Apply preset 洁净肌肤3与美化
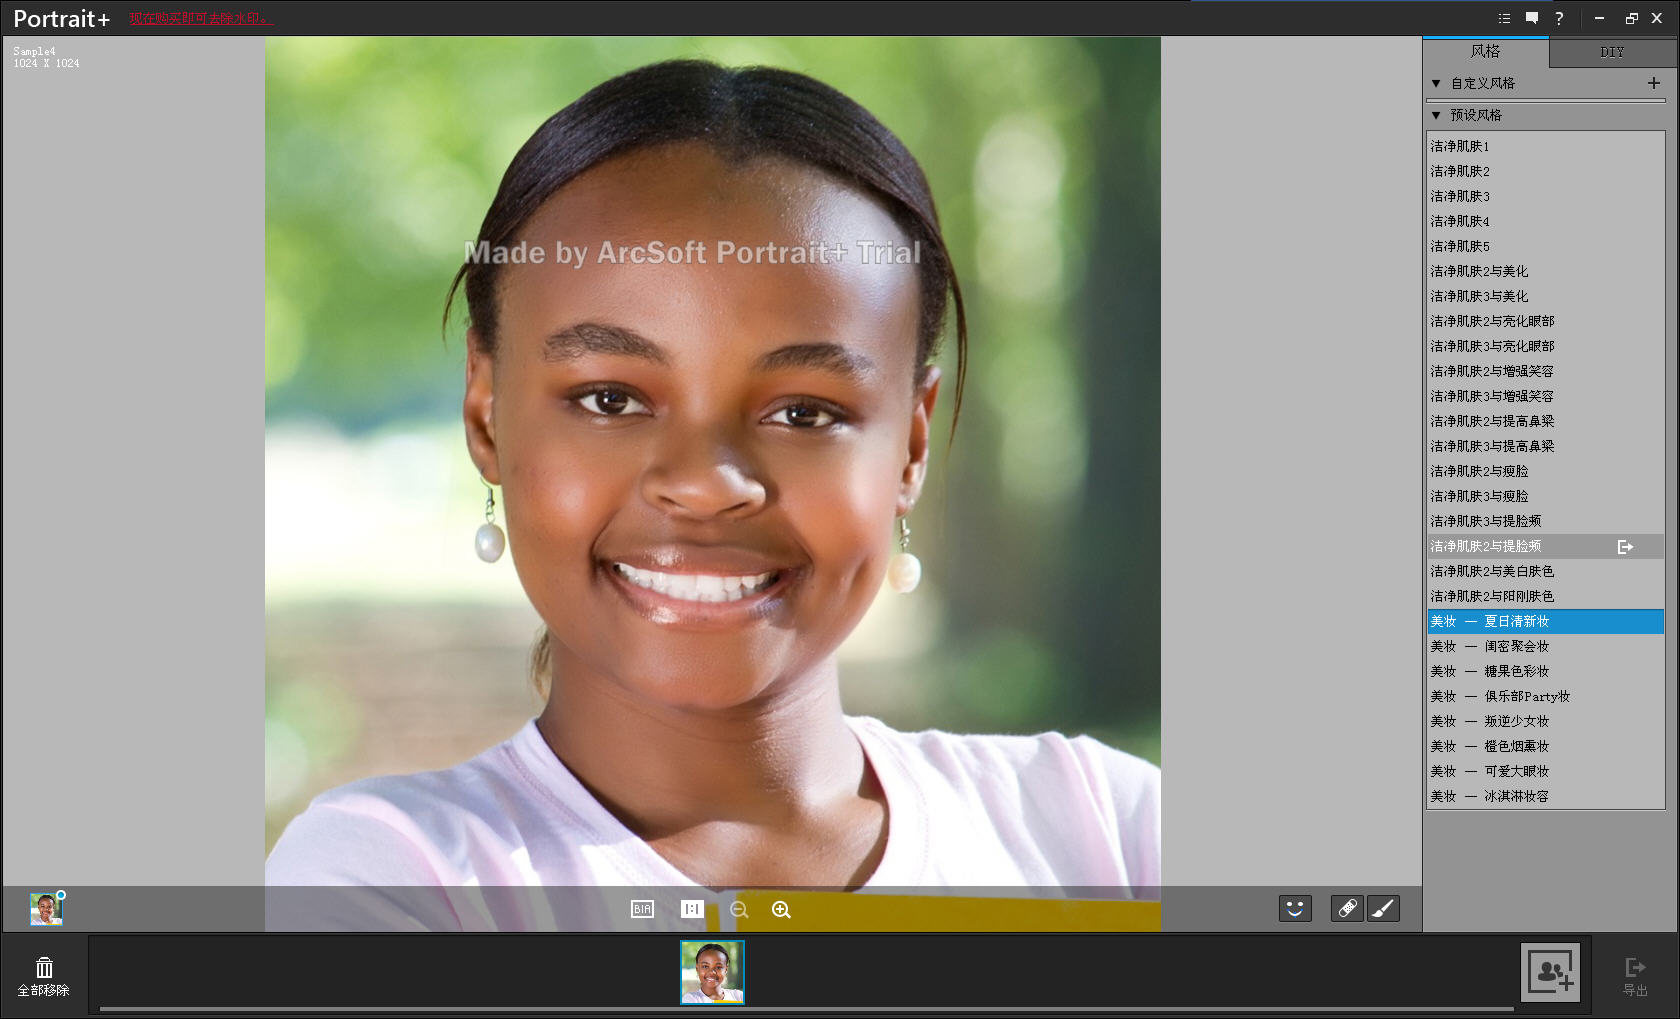Image resolution: width=1680 pixels, height=1019 pixels. [x=1545, y=296]
